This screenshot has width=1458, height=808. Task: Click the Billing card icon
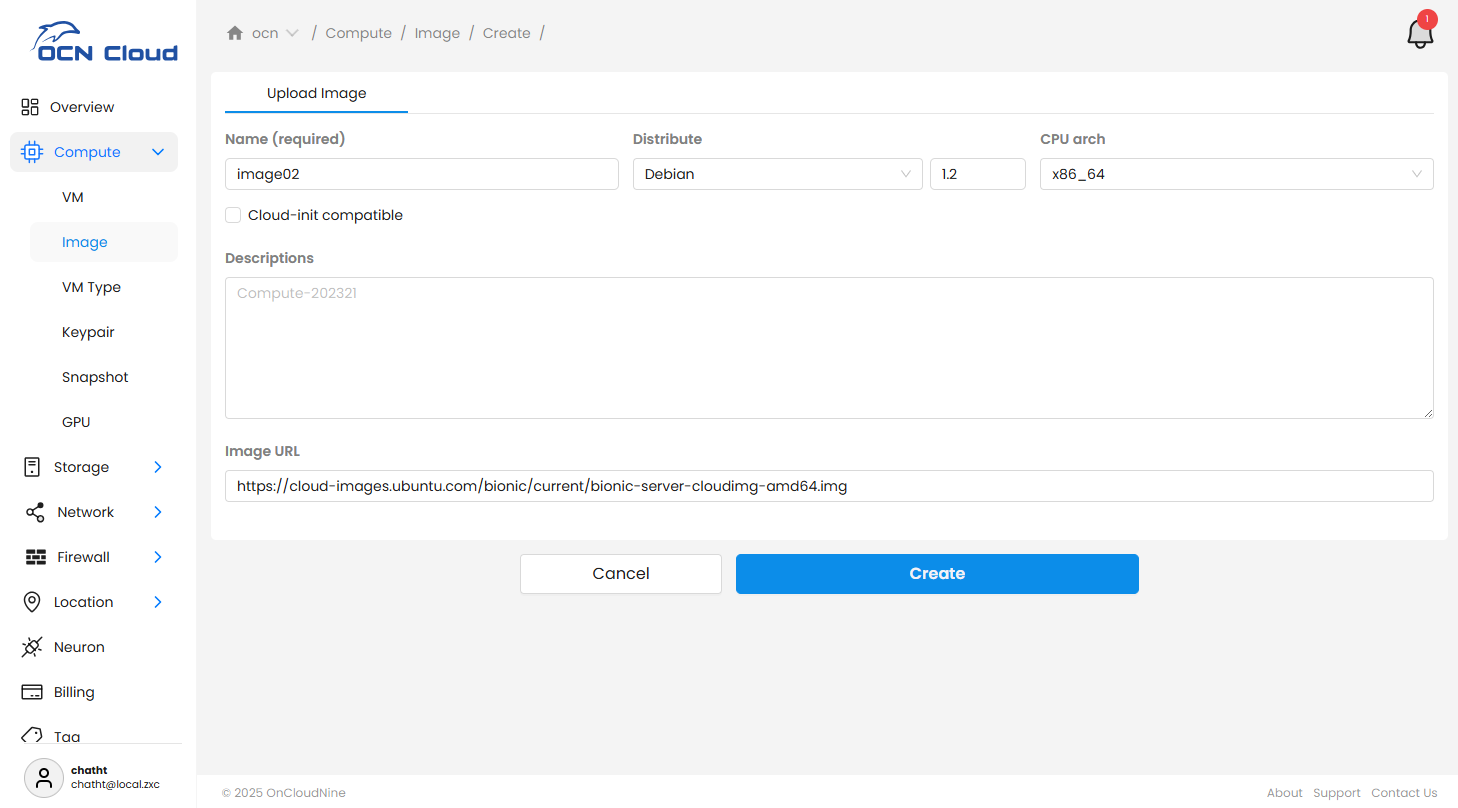(x=32, y=692)
